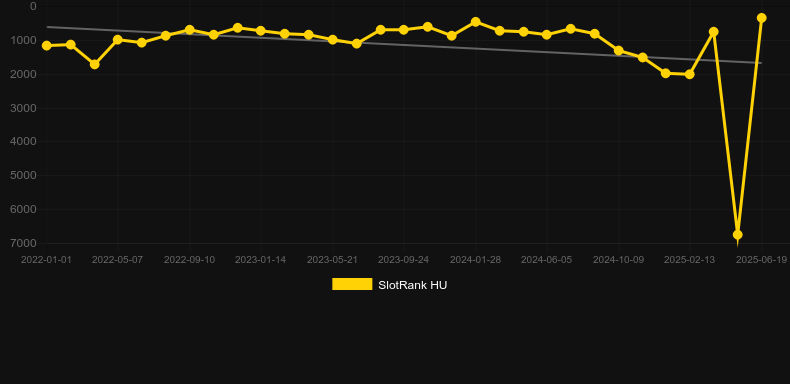Click the 2025-06-19 x-axis label
This screenshot has width=790, height=384.
coord(761,260)
